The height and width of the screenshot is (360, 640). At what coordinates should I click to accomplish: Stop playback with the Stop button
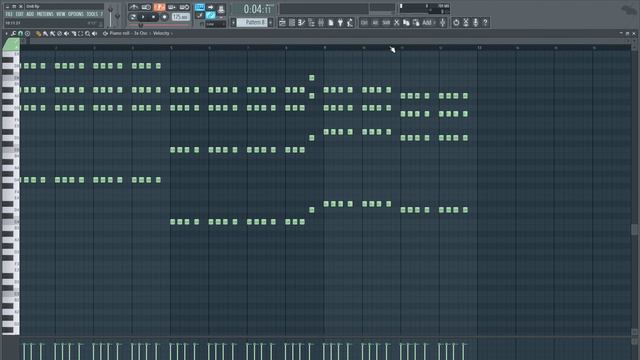pyautogui.click(x=153, y=17)
